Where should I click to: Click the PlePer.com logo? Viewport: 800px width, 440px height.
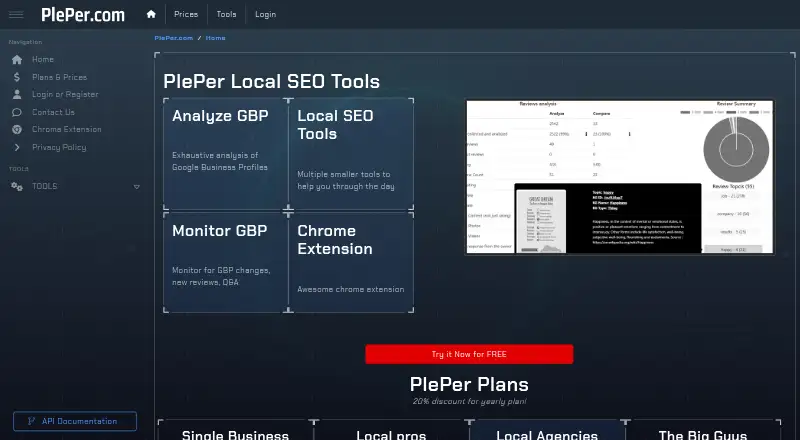[x=83, y=15]
